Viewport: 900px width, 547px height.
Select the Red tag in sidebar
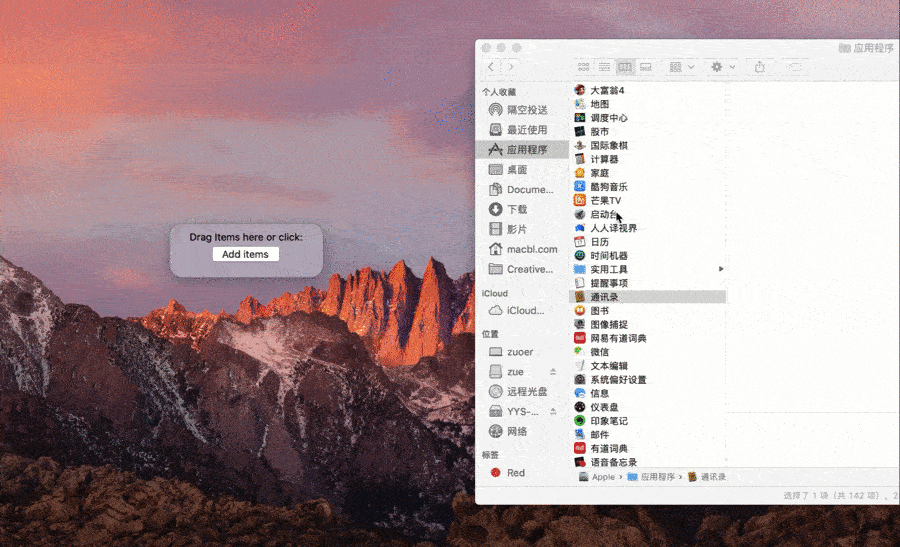tap(522, 473)
